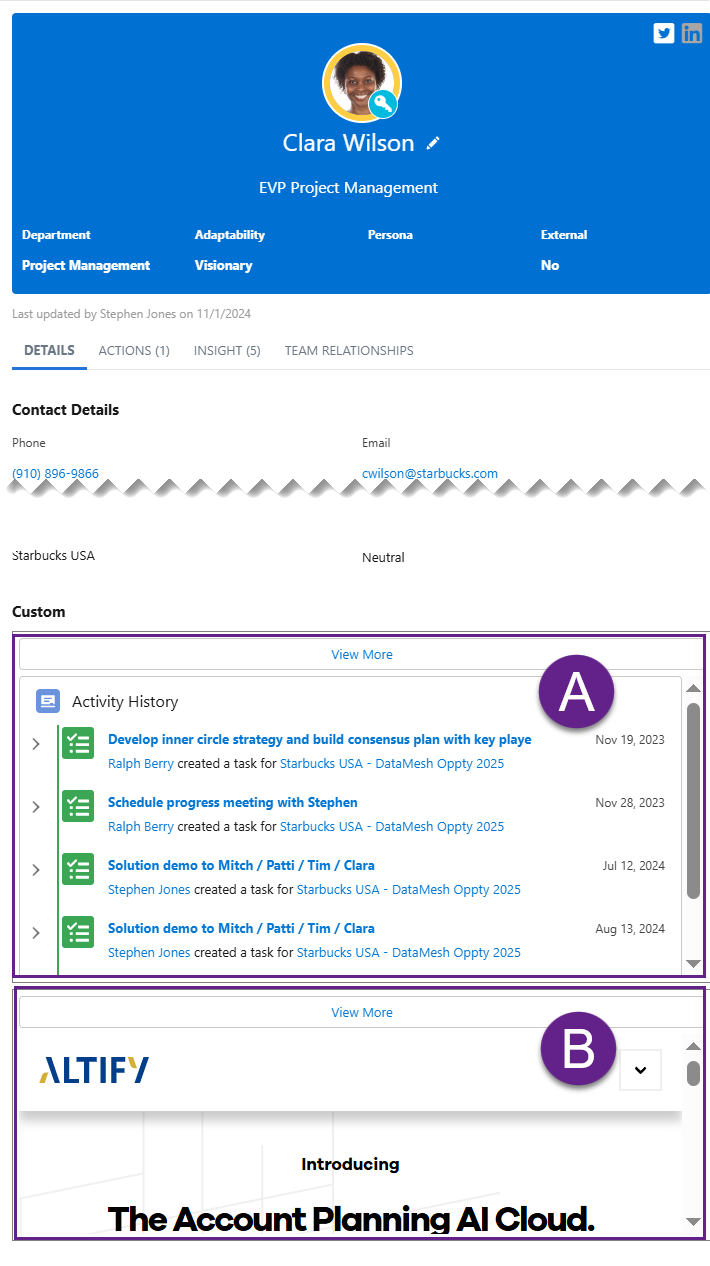This screenshot has height=1266, width=710.
Task: Click View More above Activity History
Action: point(362,655)
